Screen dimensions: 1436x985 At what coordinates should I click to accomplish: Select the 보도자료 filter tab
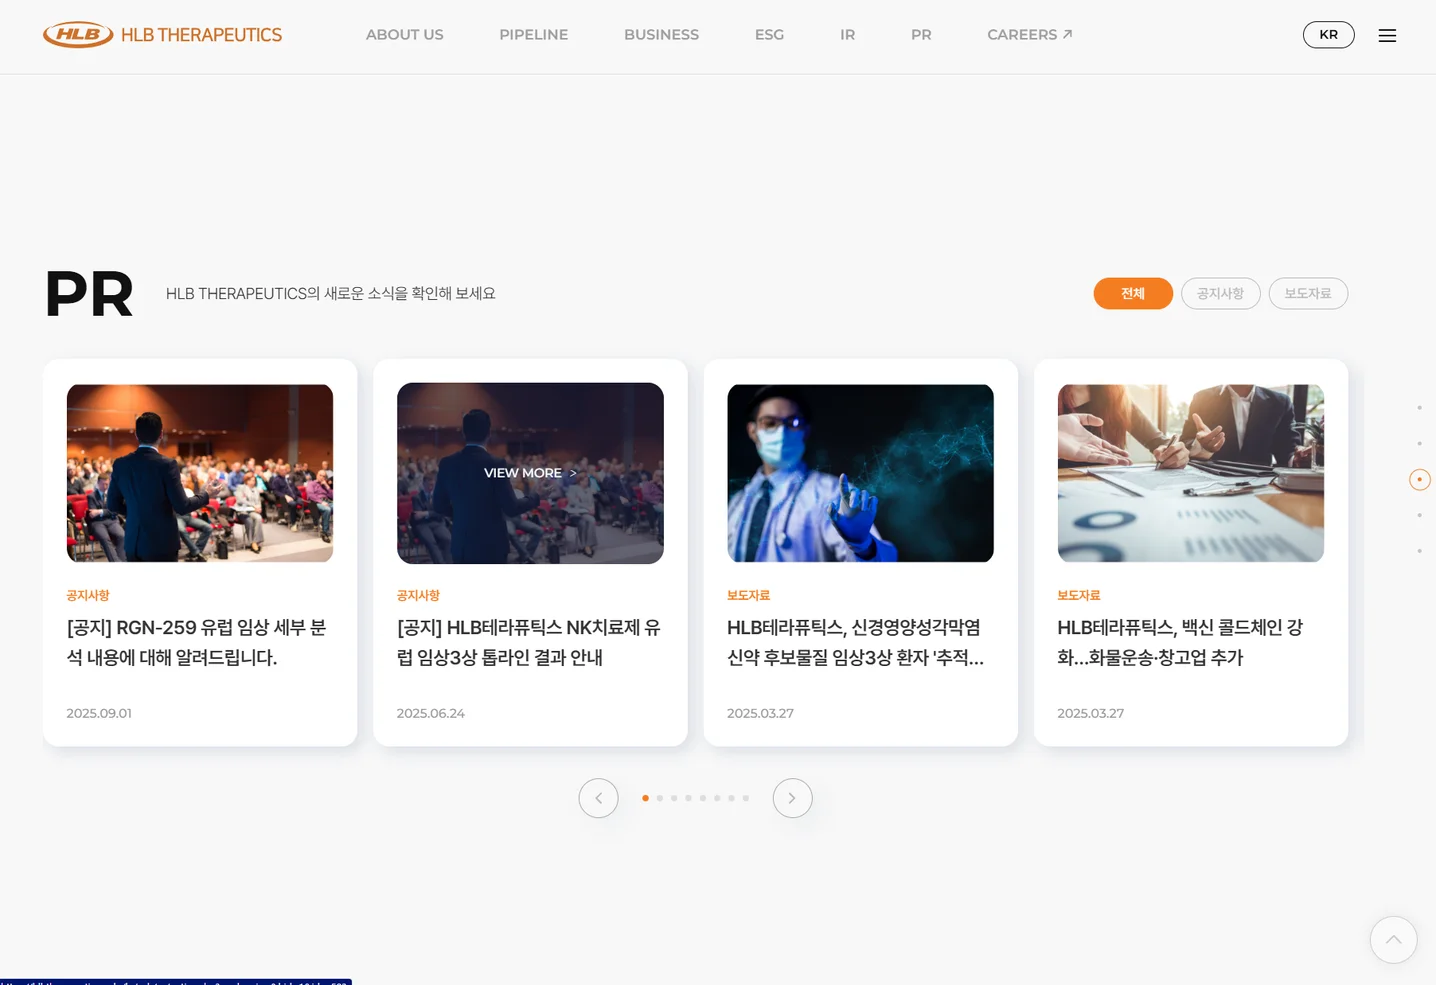[x=1308, y=293]
